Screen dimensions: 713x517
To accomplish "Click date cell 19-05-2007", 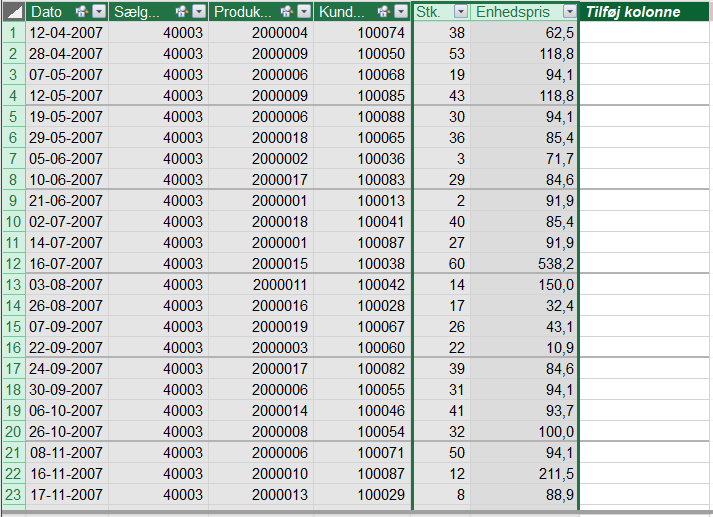I will click(67, 117).
